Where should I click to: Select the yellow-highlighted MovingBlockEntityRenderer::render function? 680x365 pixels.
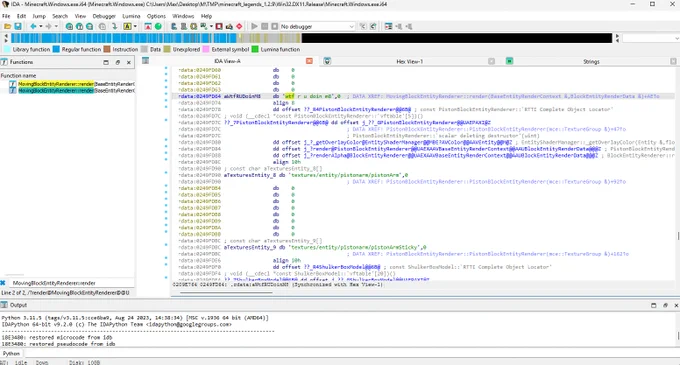coord(72,84)
